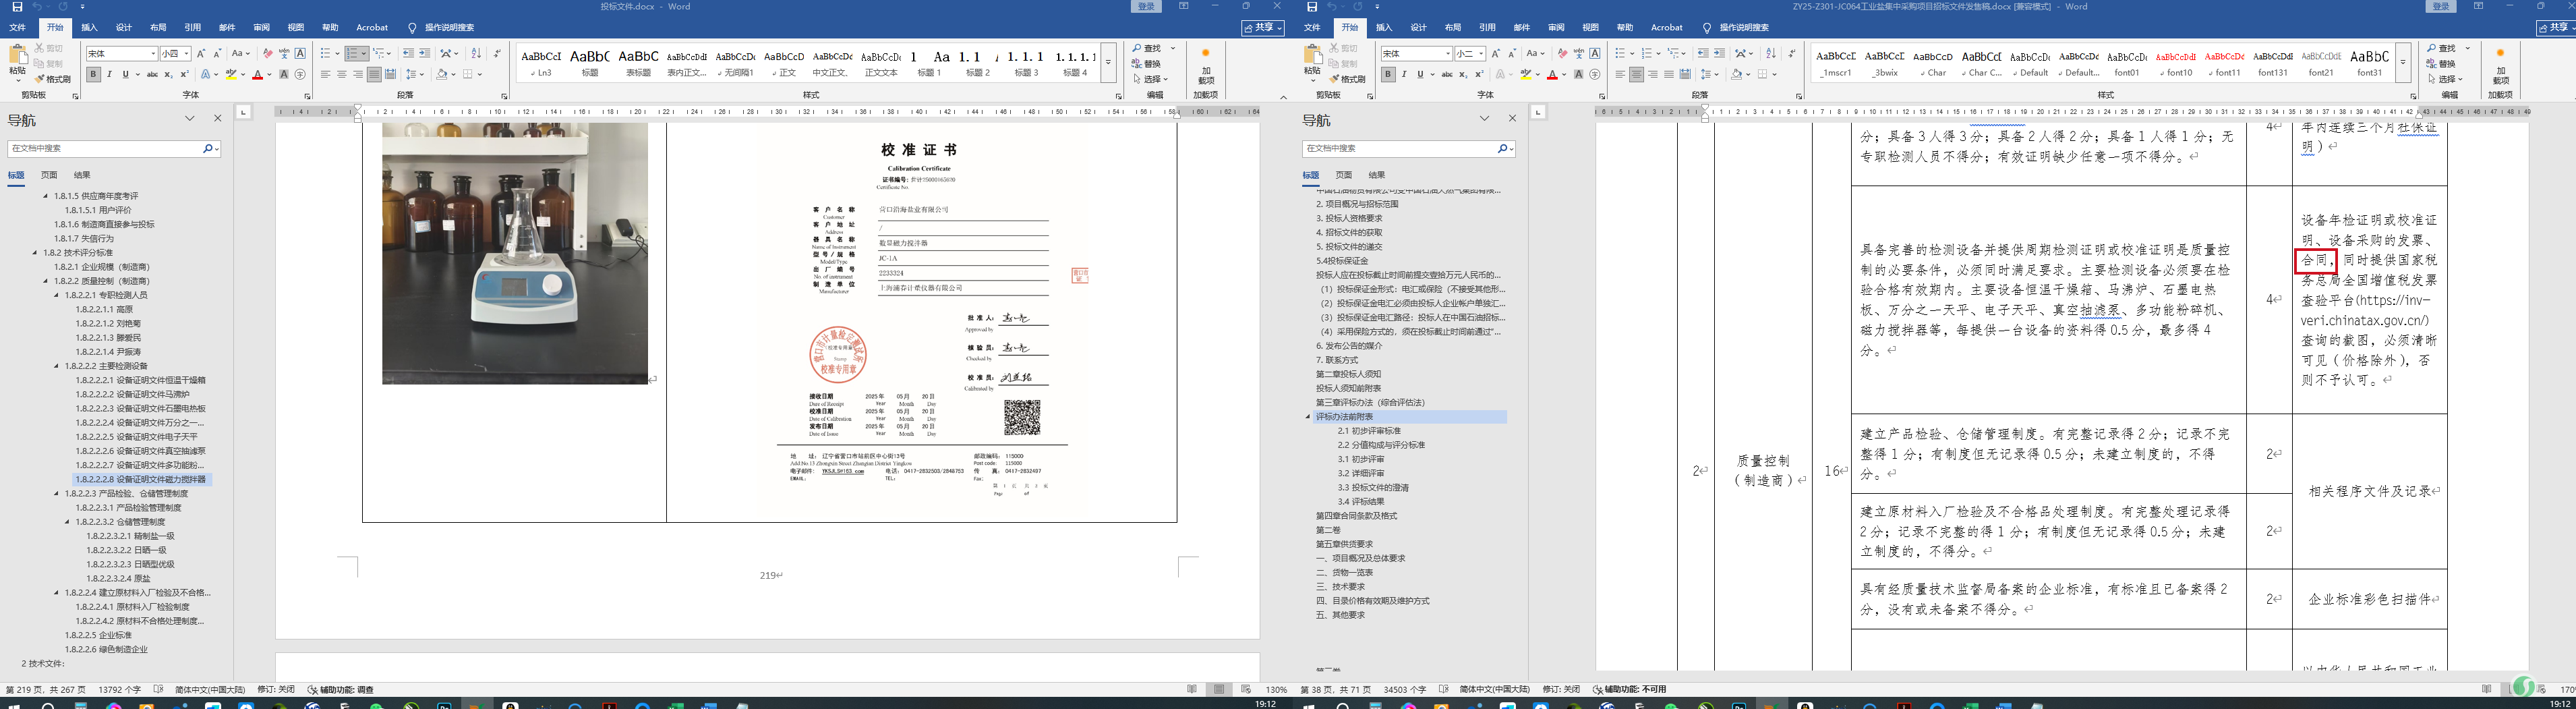Toggle Bold button in left Word window

(93, 75)
